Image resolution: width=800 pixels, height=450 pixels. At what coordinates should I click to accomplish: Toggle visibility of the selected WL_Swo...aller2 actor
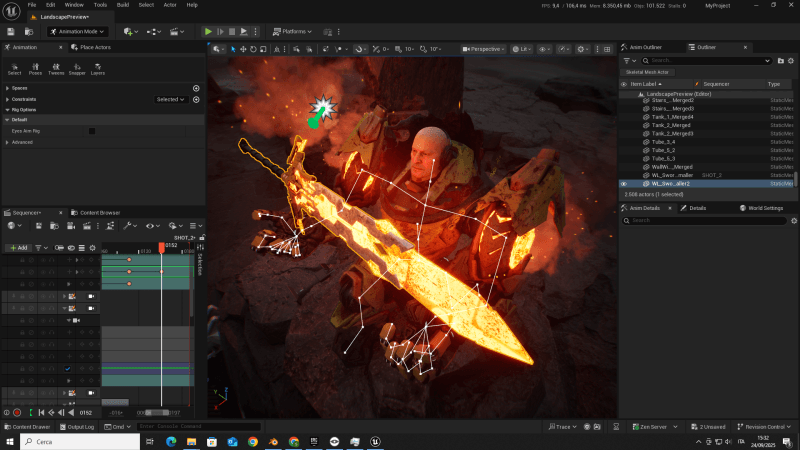(624, 184)
